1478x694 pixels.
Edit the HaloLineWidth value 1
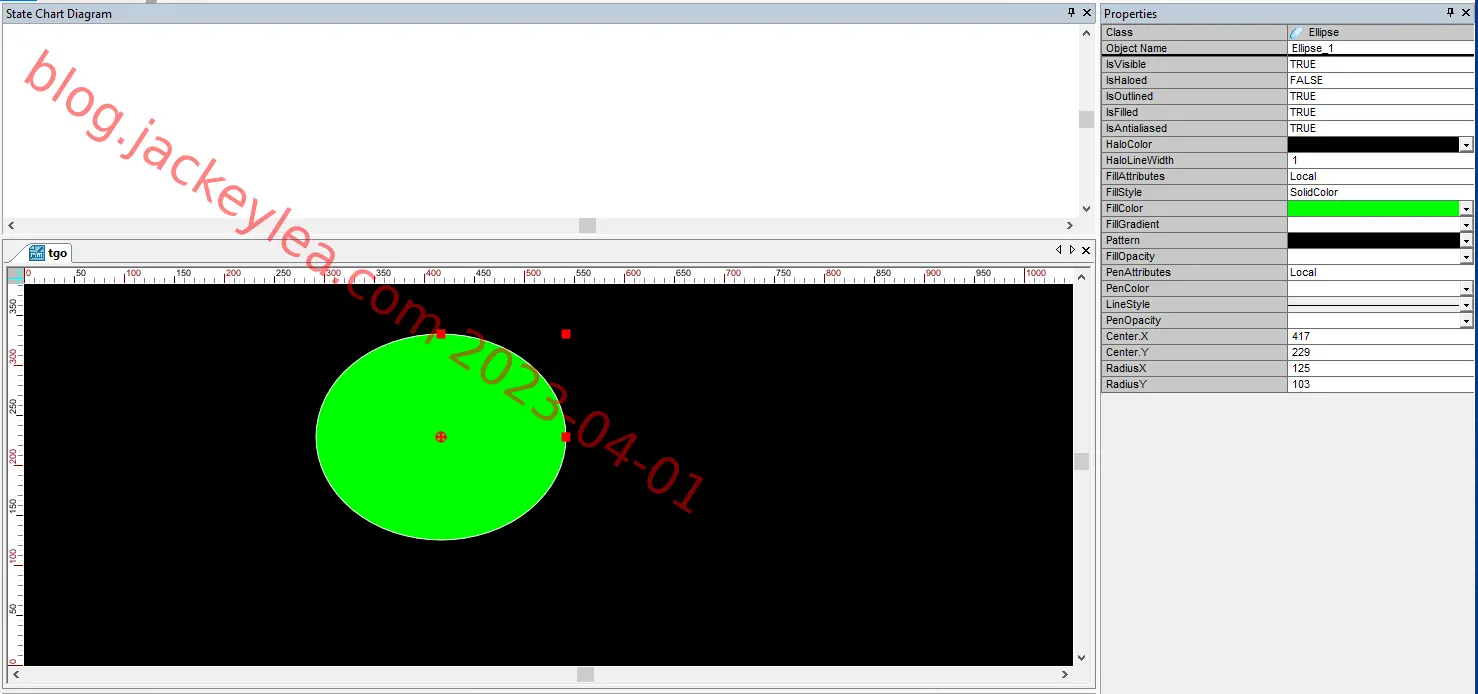coord(1380,160)
